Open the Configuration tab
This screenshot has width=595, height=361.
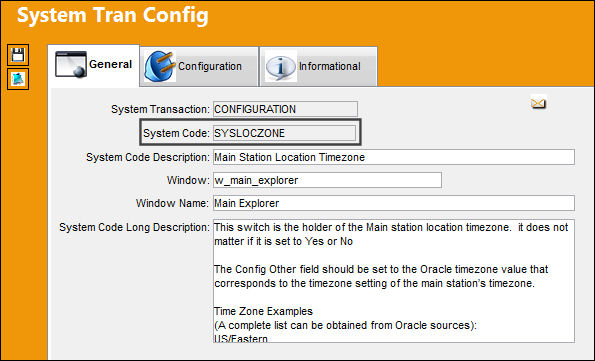199,67
